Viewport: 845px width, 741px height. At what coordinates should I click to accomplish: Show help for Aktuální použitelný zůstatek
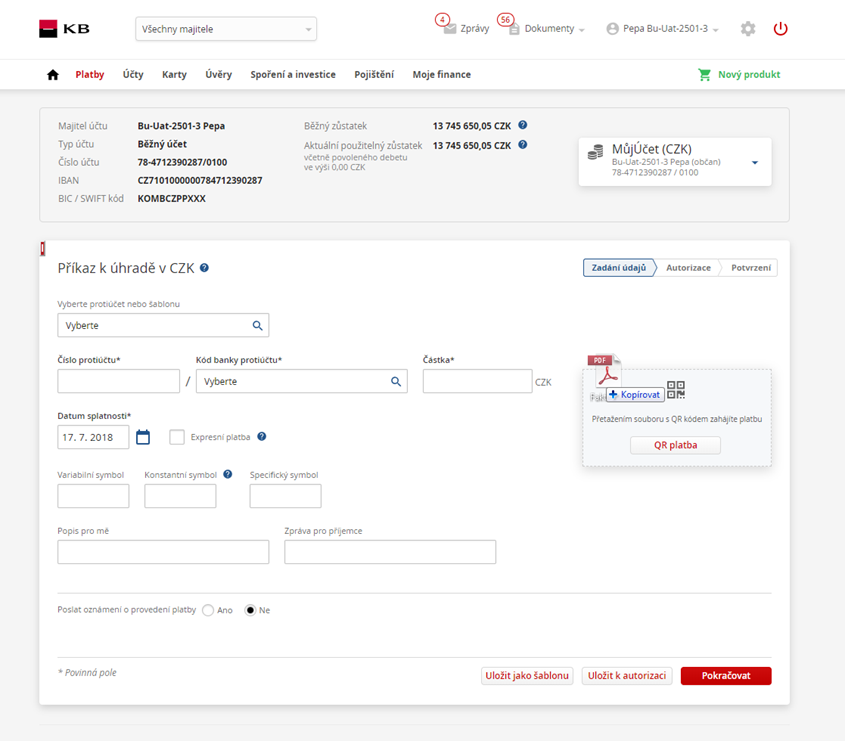(523, 144)
